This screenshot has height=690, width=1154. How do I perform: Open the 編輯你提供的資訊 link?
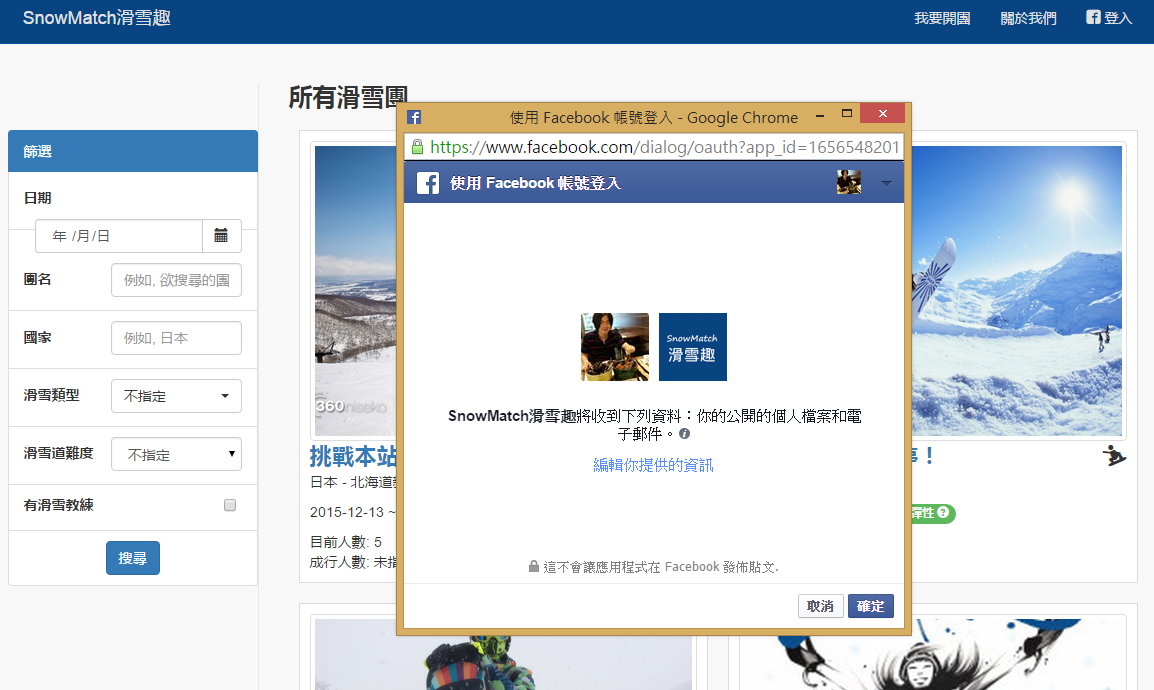click(x=652, y=465)
